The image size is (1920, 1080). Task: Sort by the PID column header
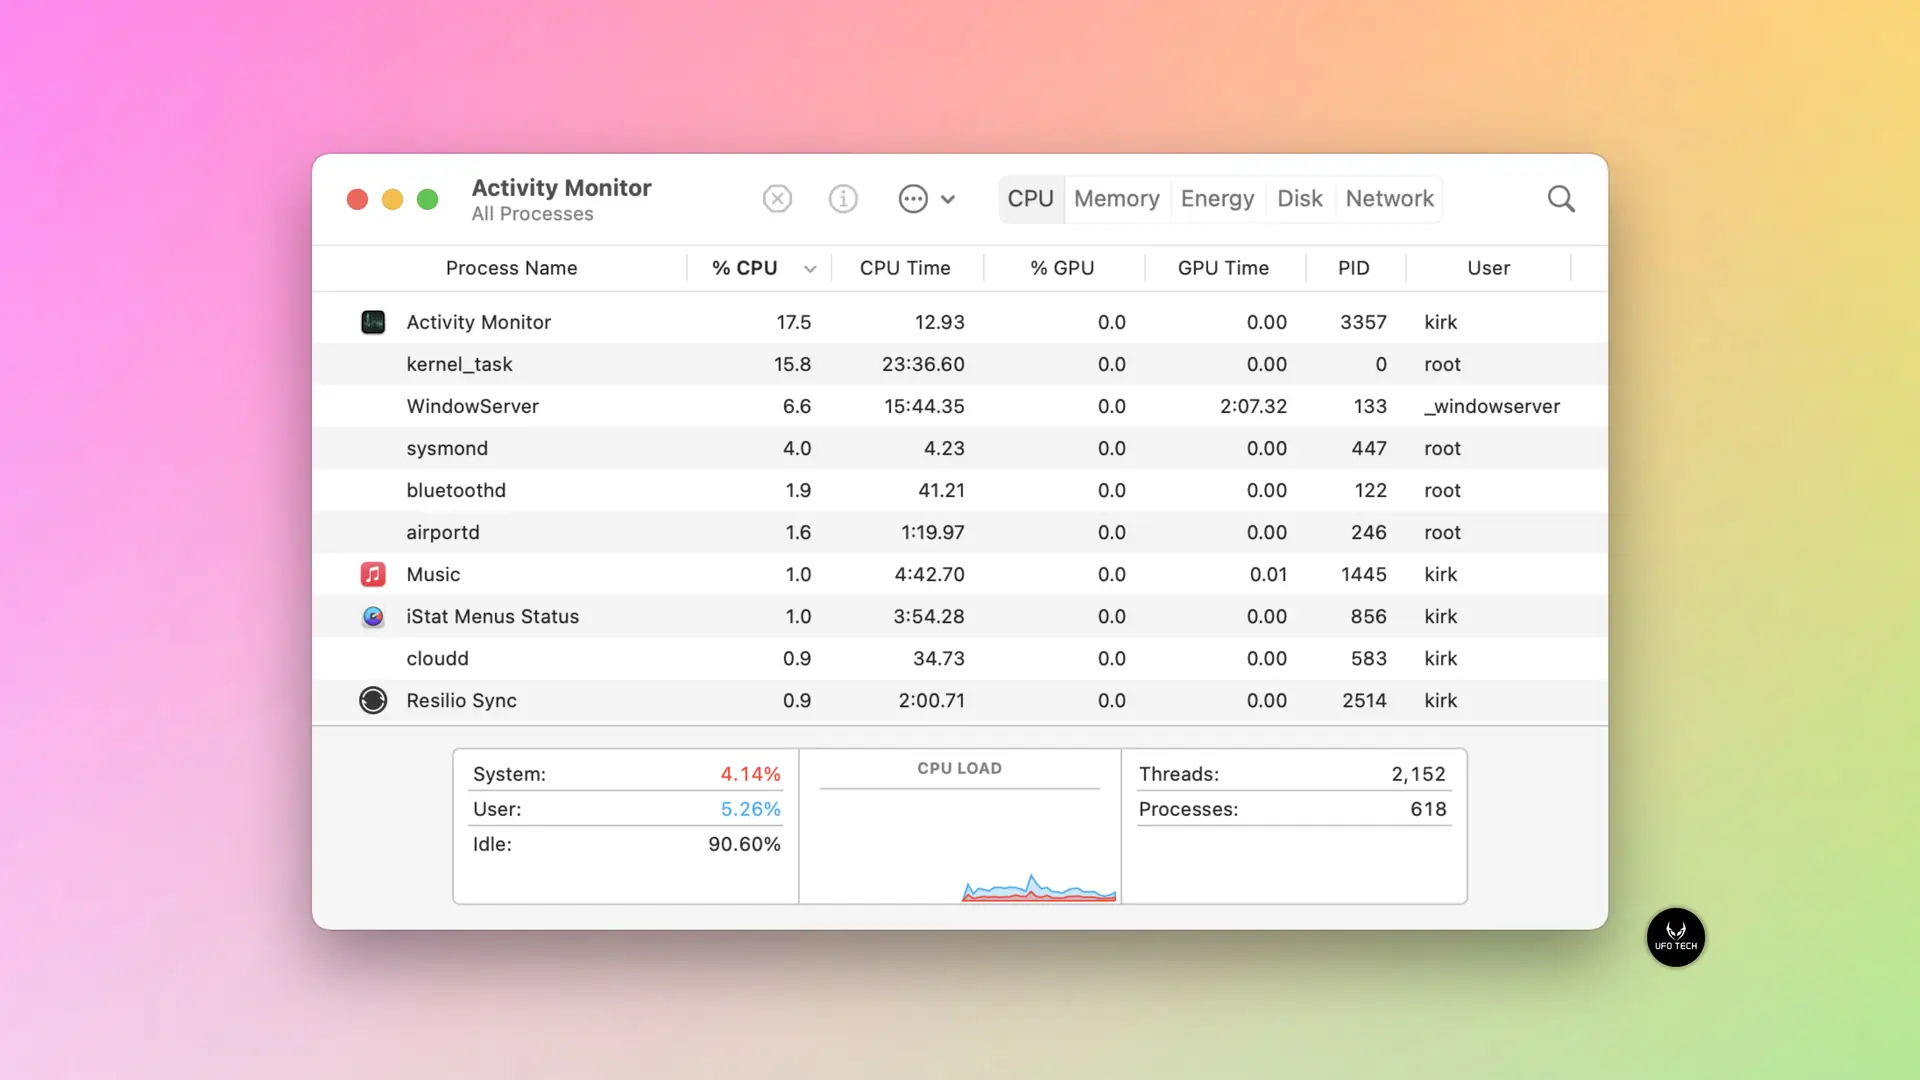[x=1354, y=268]
